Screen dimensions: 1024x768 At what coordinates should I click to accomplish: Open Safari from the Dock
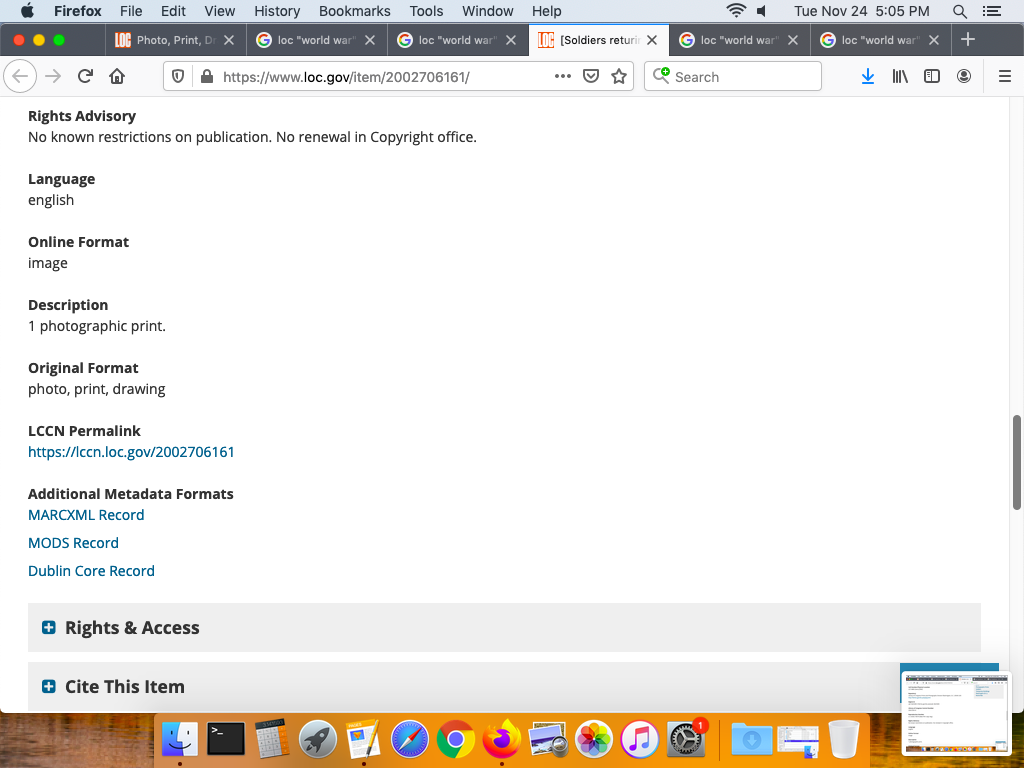[410, 740]
